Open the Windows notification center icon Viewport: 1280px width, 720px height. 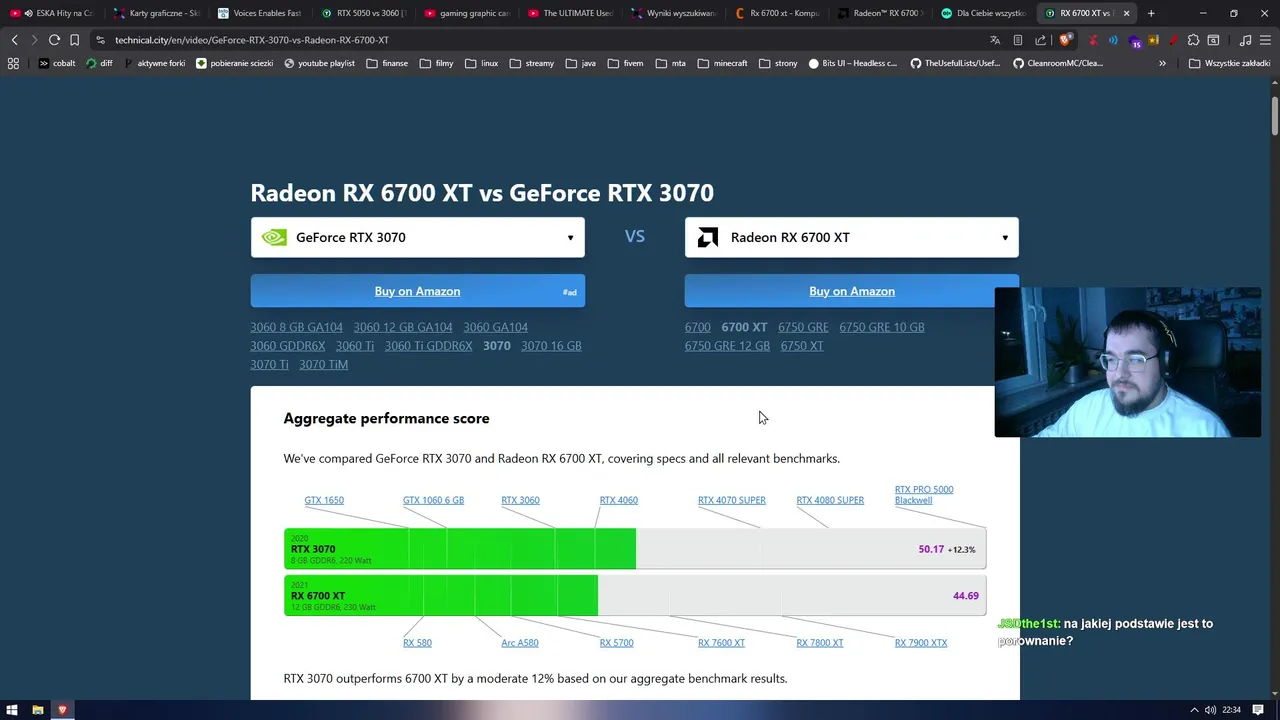tap(1258, 710)
